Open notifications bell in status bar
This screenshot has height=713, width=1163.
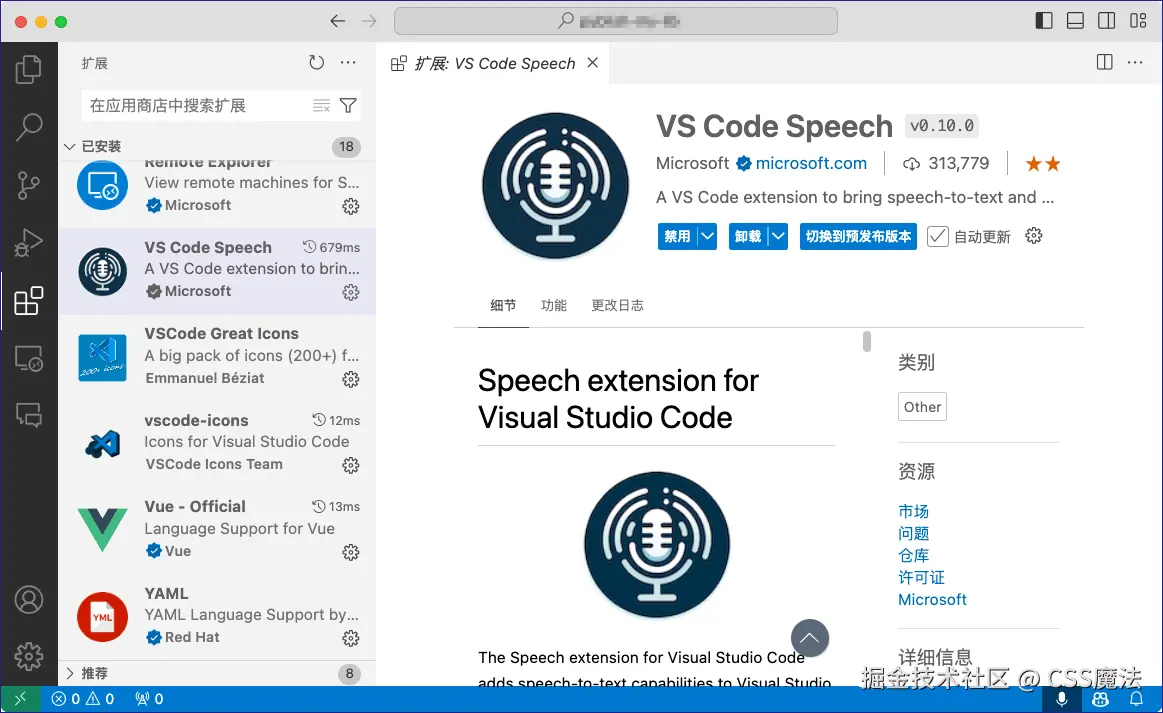click(1136, 699)
